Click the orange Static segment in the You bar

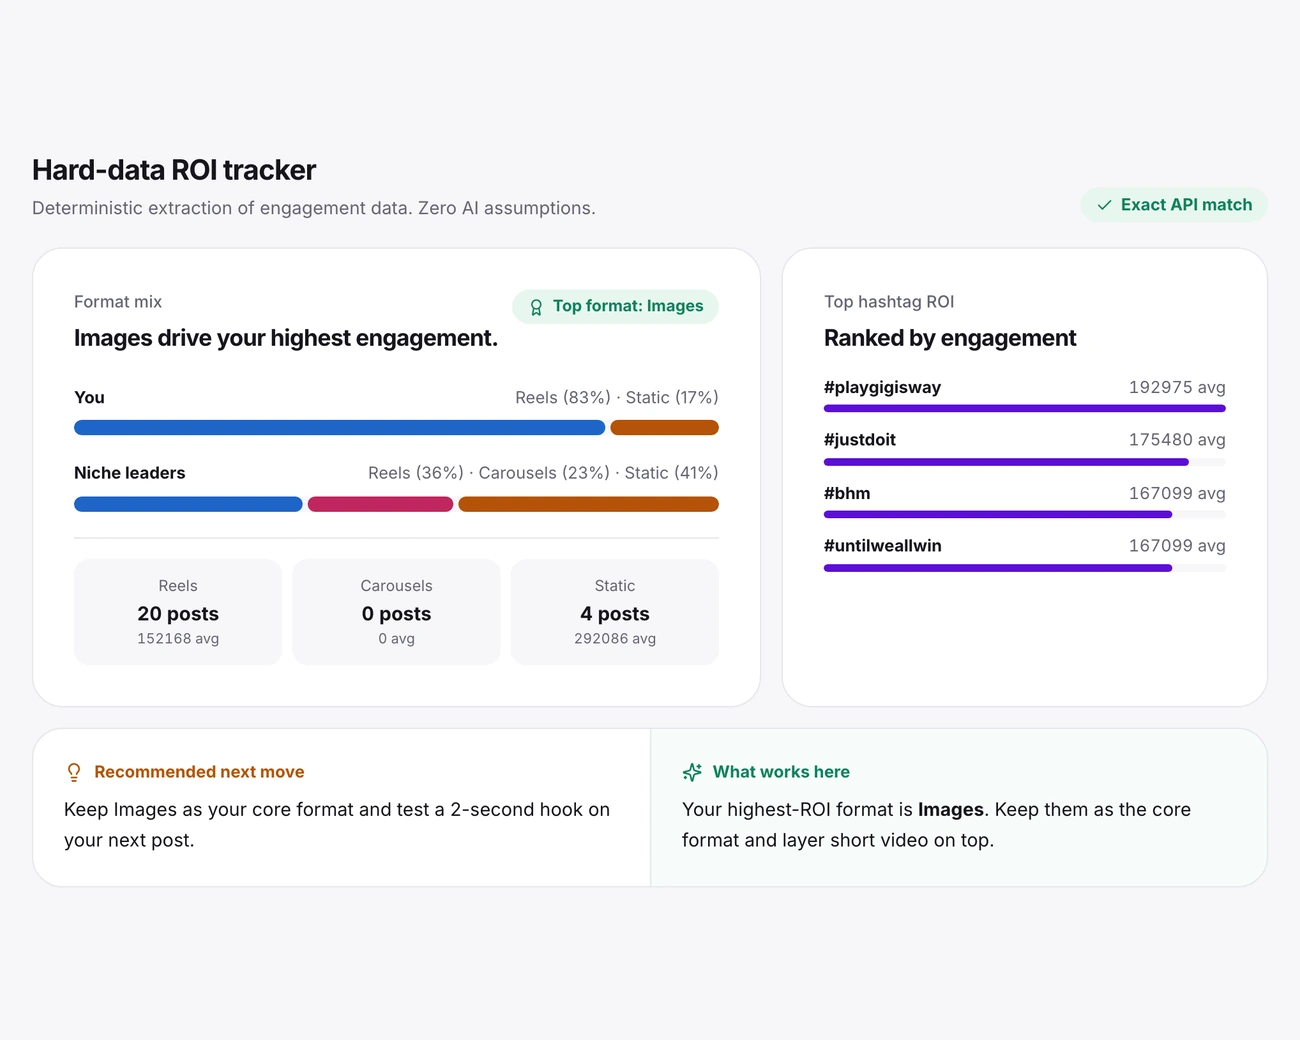point(665,428)
